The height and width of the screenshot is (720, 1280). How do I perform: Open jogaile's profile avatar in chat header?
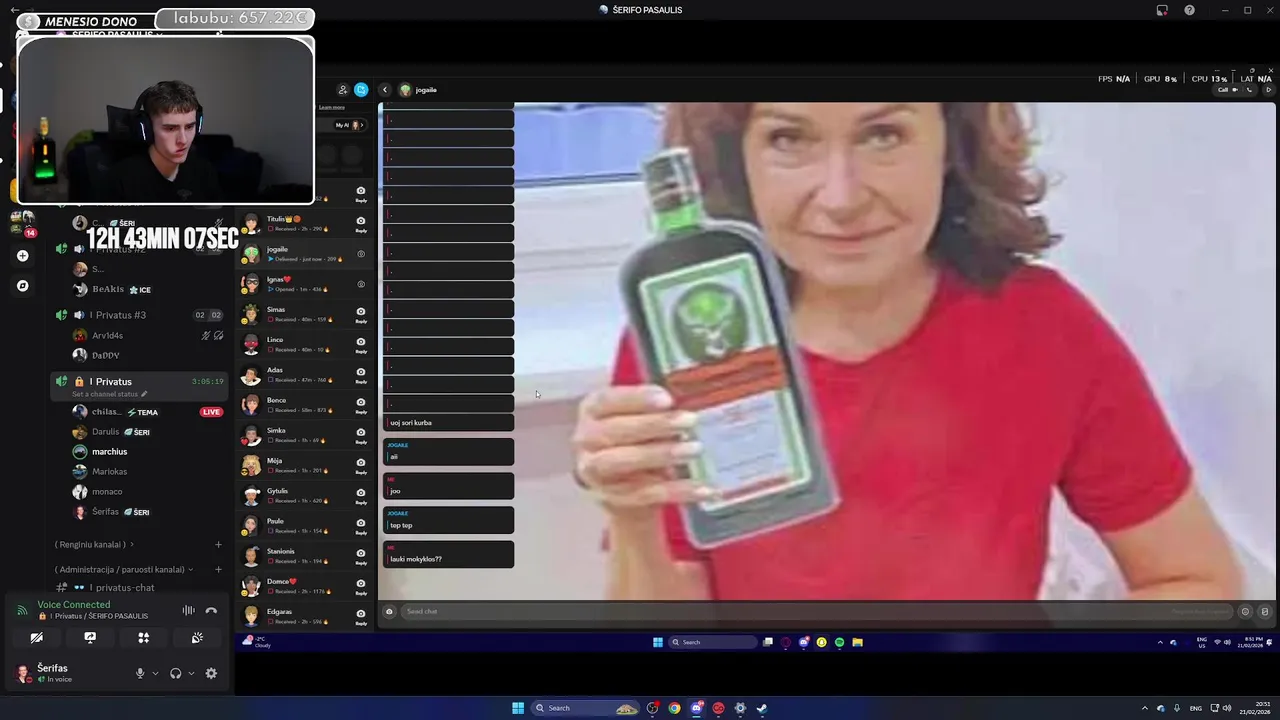[405, 90]
